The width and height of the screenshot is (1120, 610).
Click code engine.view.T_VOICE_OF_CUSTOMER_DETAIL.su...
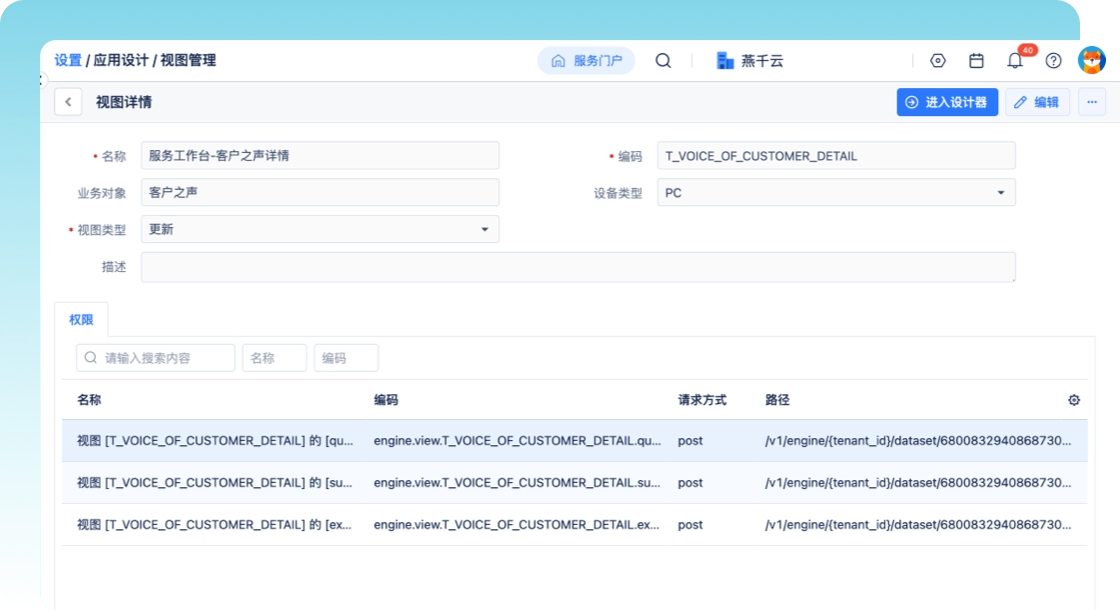tap(517, 483)
